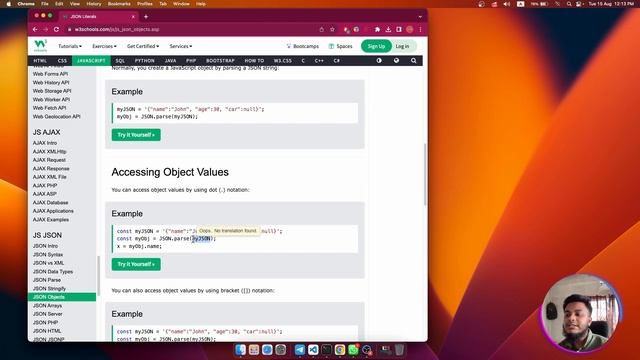Open Finder from the Dock

point(240,350)
